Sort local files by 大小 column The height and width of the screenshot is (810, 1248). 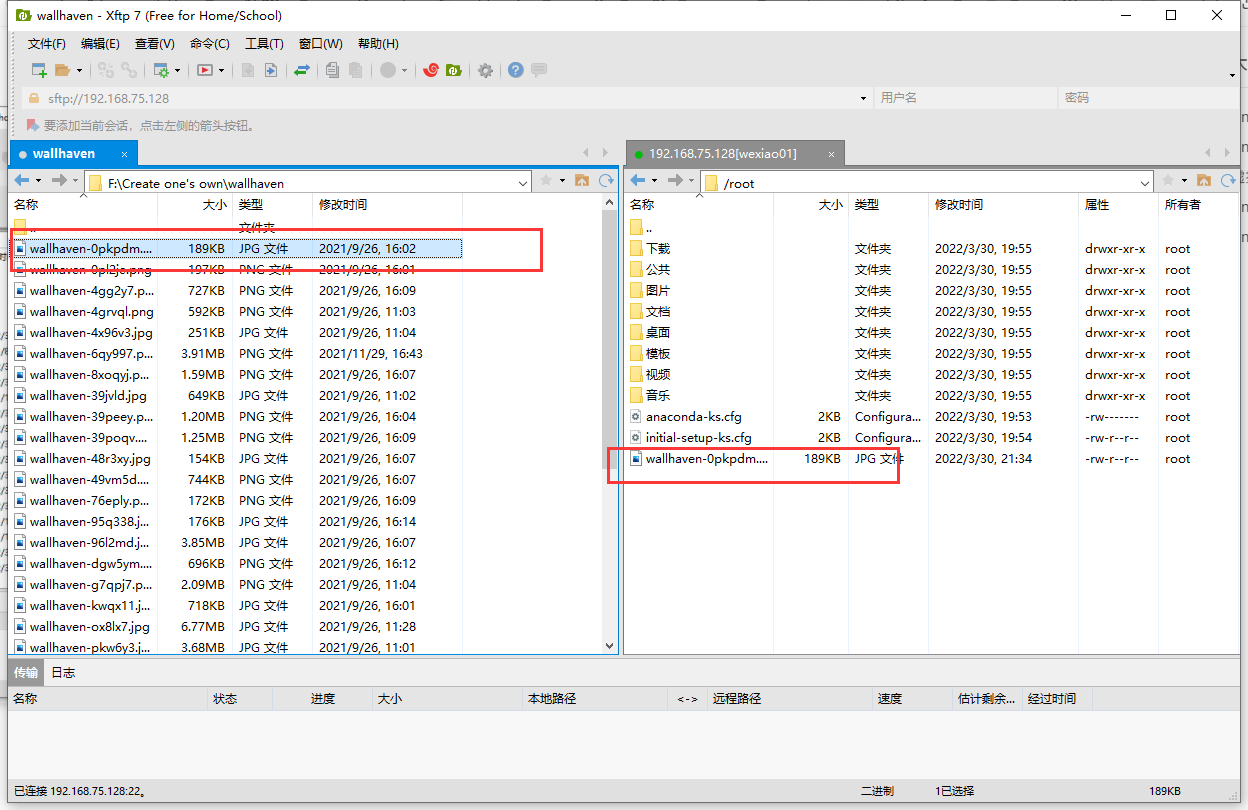[x=196, y=204]
